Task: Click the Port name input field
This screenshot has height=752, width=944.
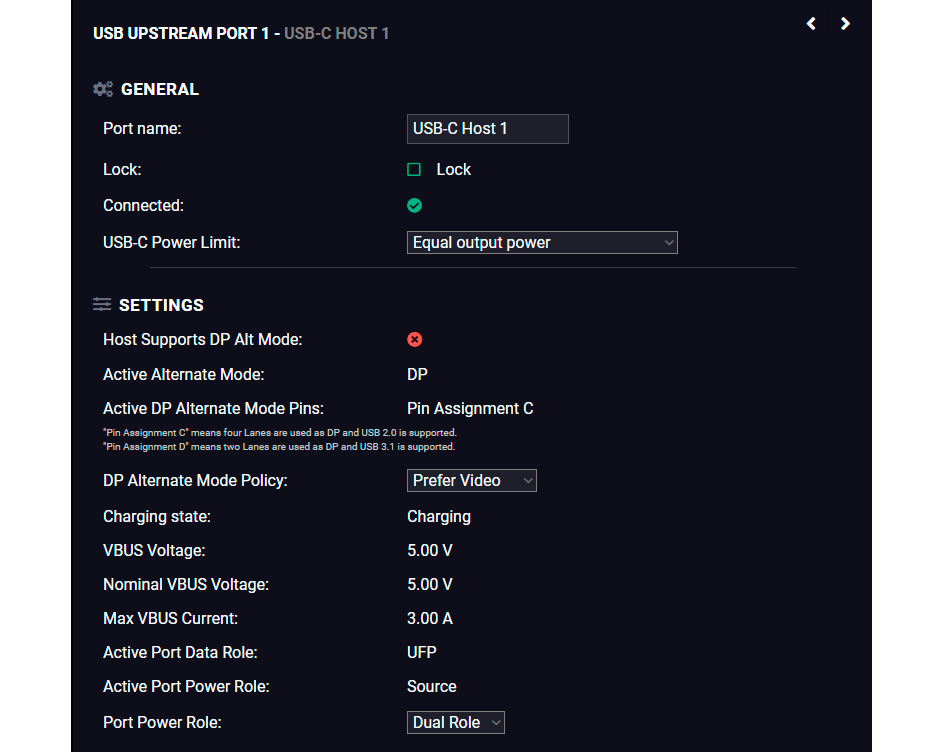Action: click(x=488, y=129)
